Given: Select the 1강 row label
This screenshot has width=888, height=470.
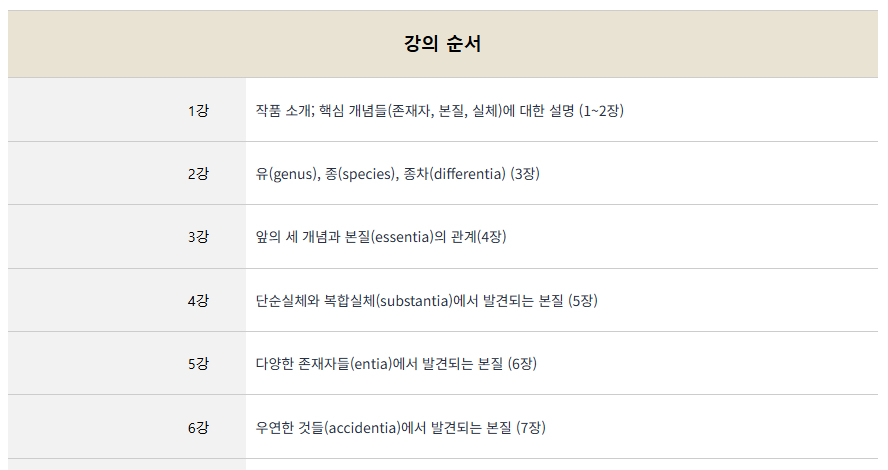Looking at the screenshot, I should click(197, 110).
